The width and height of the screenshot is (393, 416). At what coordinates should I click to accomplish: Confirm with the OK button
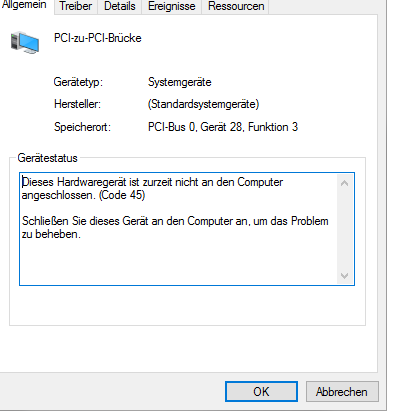261,392
